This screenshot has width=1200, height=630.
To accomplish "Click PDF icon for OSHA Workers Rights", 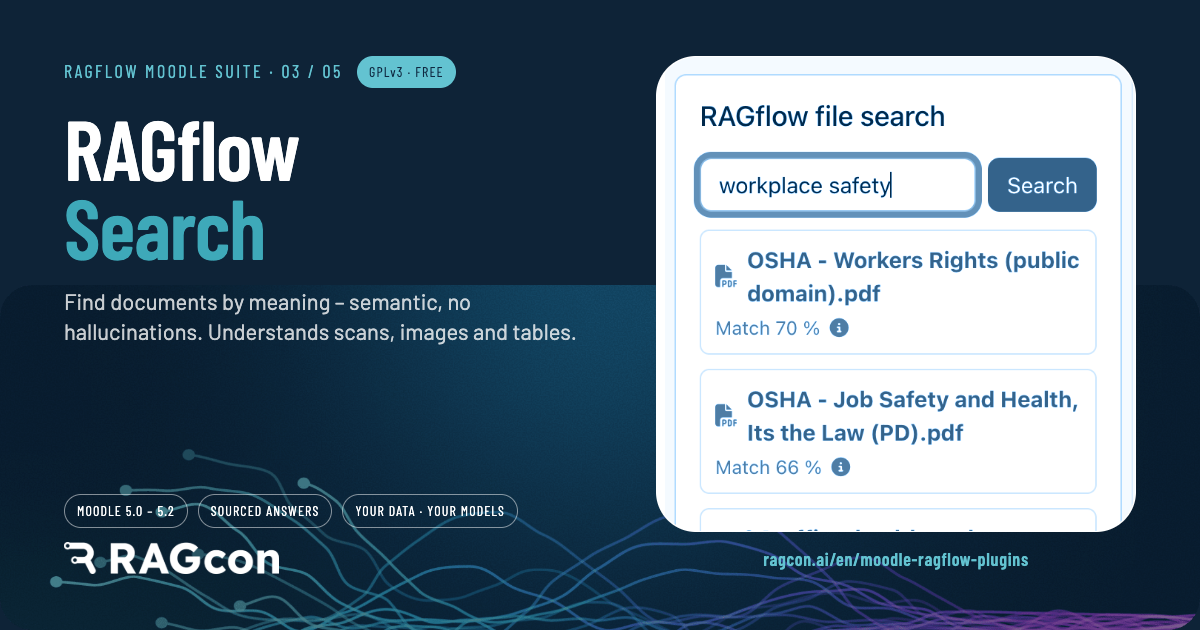I will click(726, 277).
